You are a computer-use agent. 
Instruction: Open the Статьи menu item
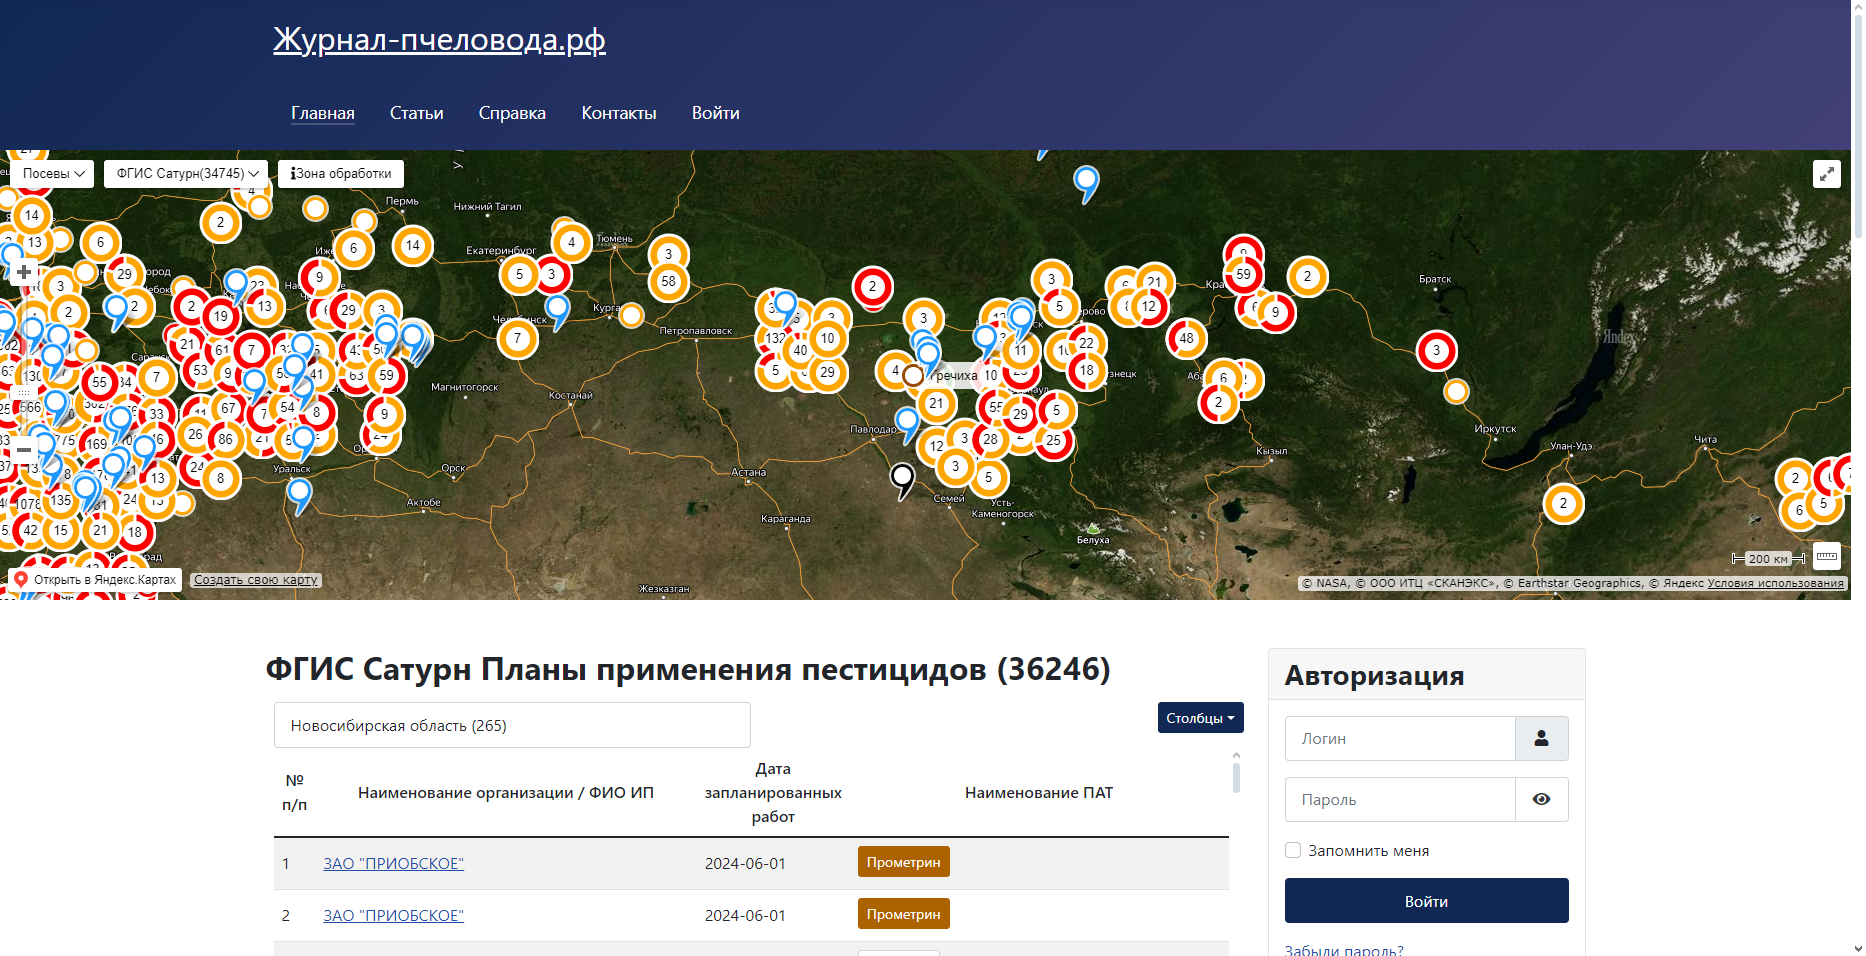point(417,113)
